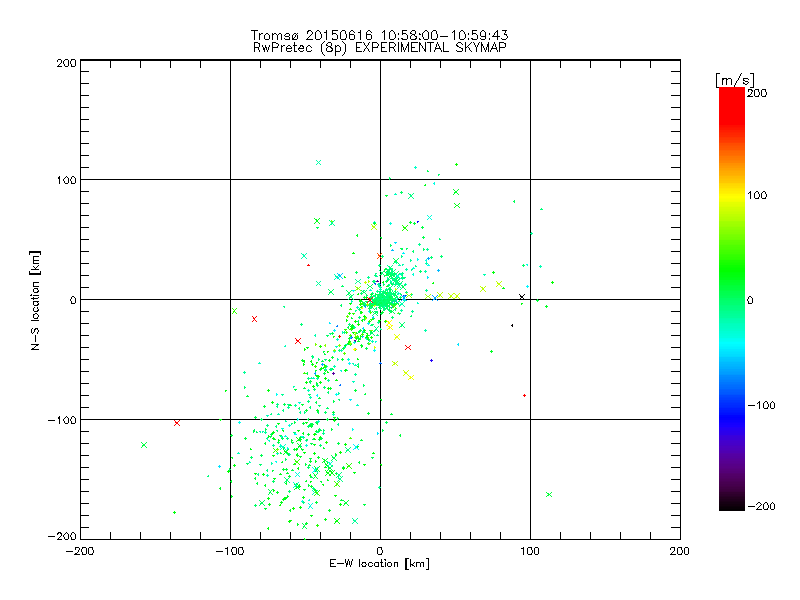Click the red X marker near bottom-left of plot
Viewport: 800px width, 600px height.
177,423
